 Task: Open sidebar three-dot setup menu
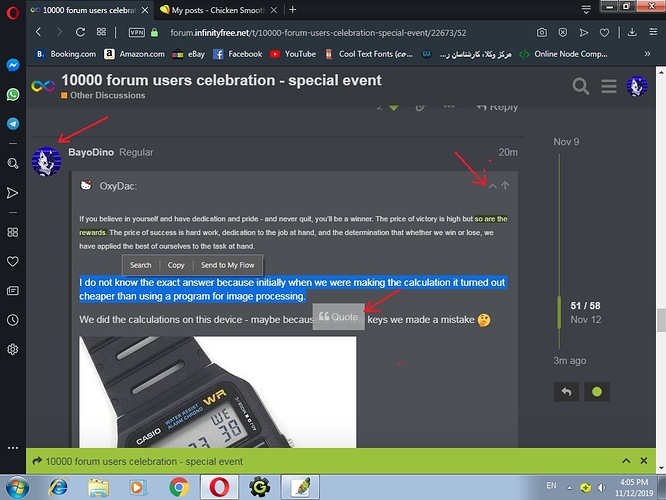(x=13, y=448)
